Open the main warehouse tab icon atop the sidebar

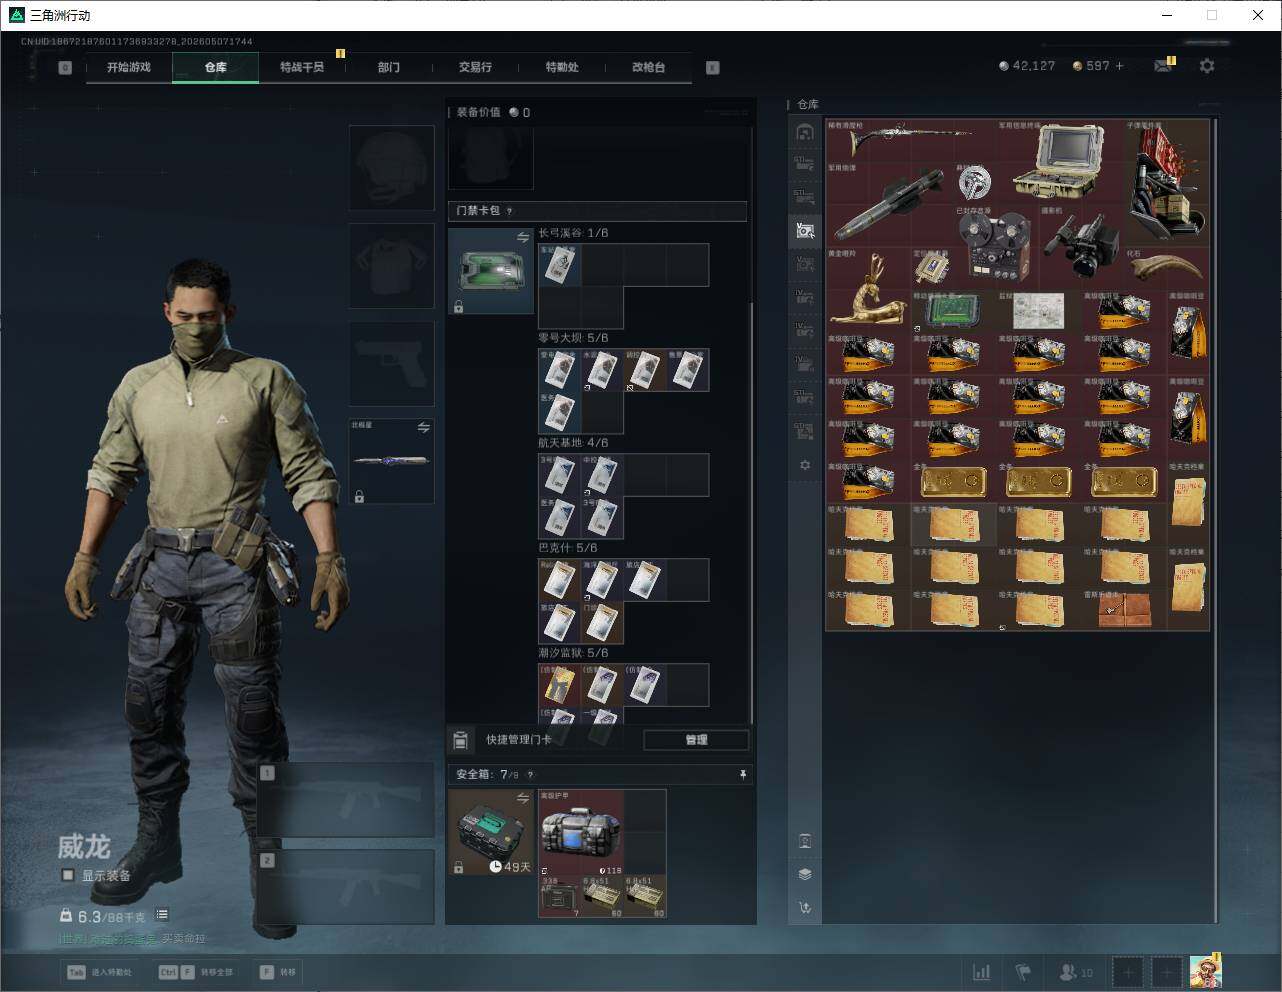coord(805,132)
